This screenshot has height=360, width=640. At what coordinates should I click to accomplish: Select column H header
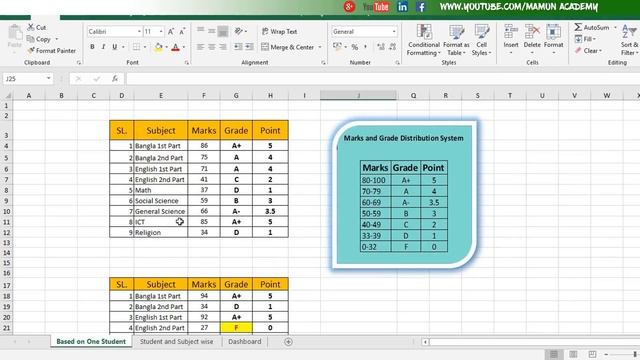point(270,96)
